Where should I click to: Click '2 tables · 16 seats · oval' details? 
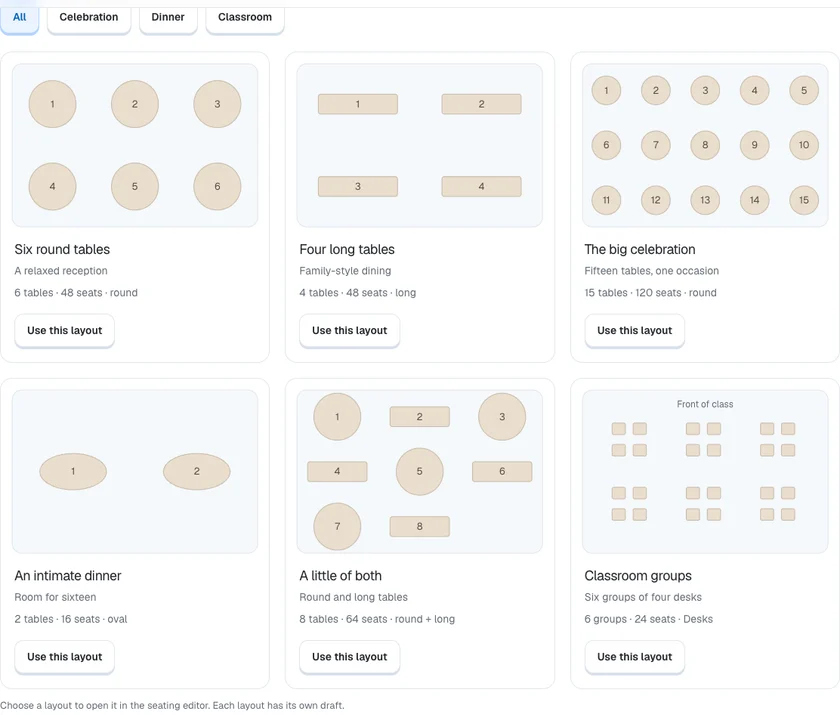pos(71,619)
